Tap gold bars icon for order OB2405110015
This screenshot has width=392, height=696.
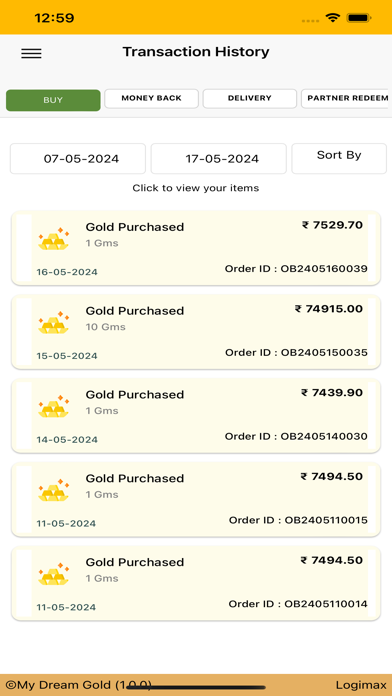53,490
